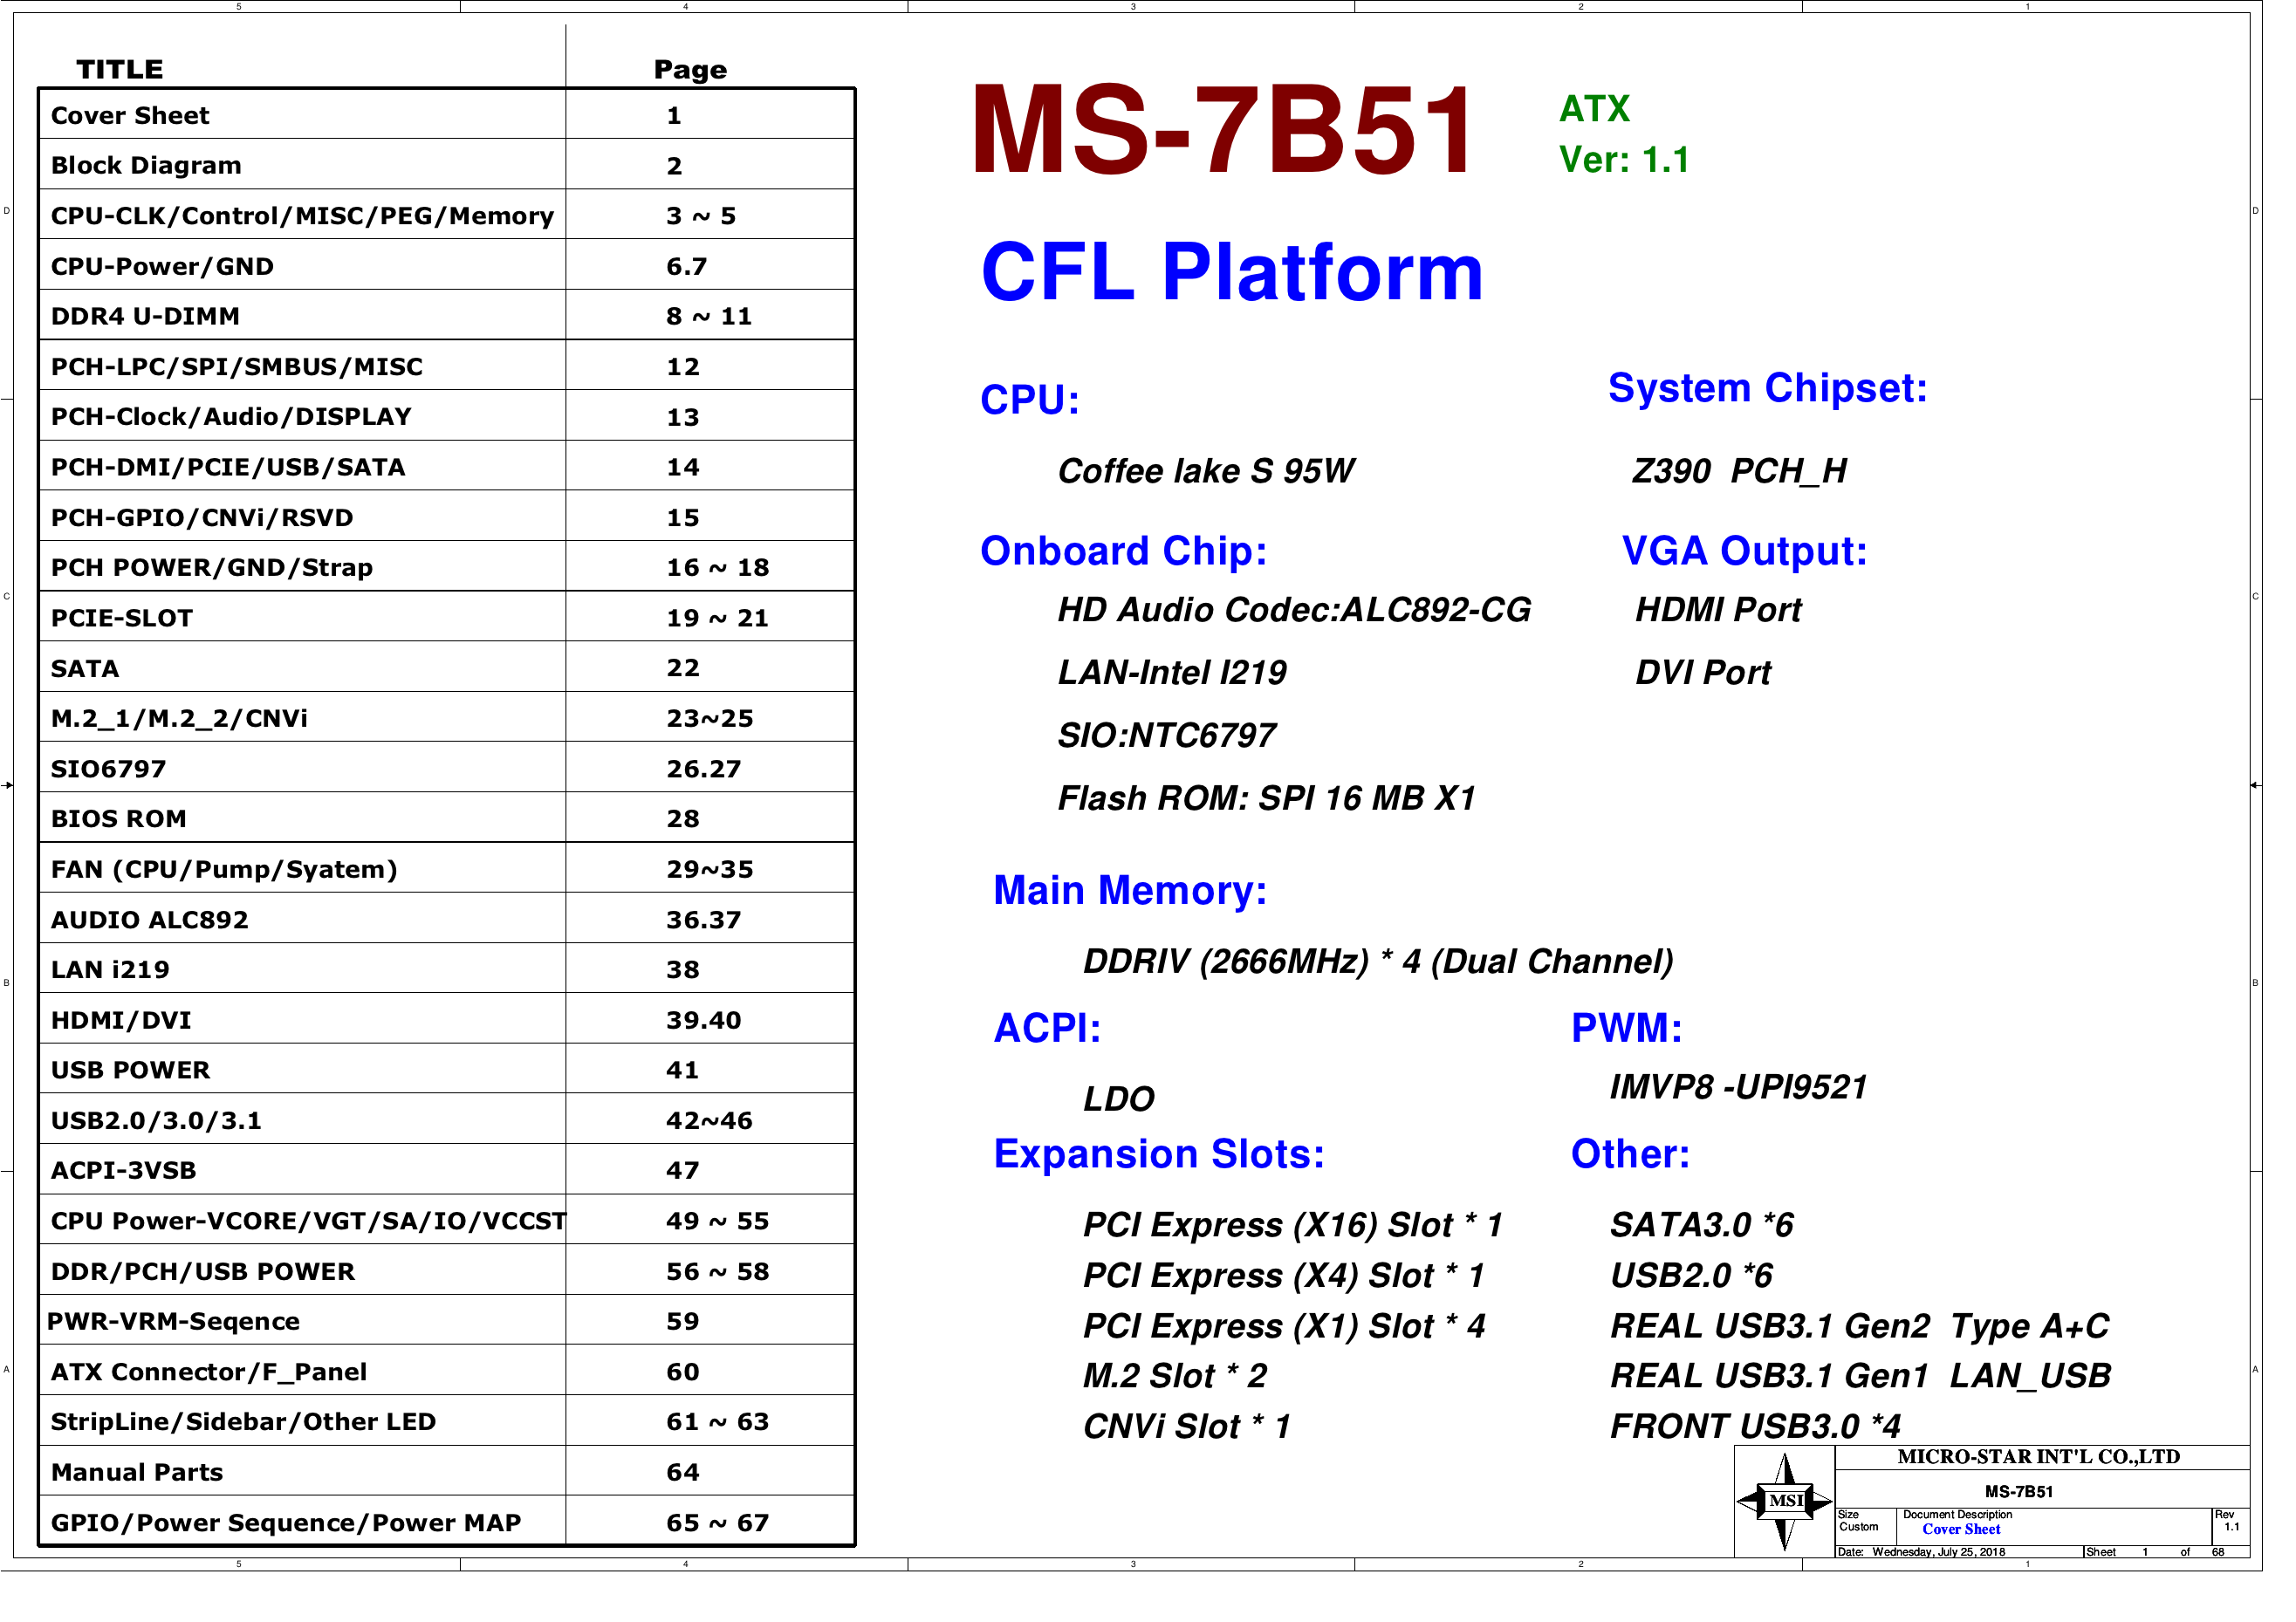The width and height of the screenshot is (2296, 1622).
Task: Click the 'IMVP8 -UPI9521' PWM text
Action: [x=1738, y=1088]
